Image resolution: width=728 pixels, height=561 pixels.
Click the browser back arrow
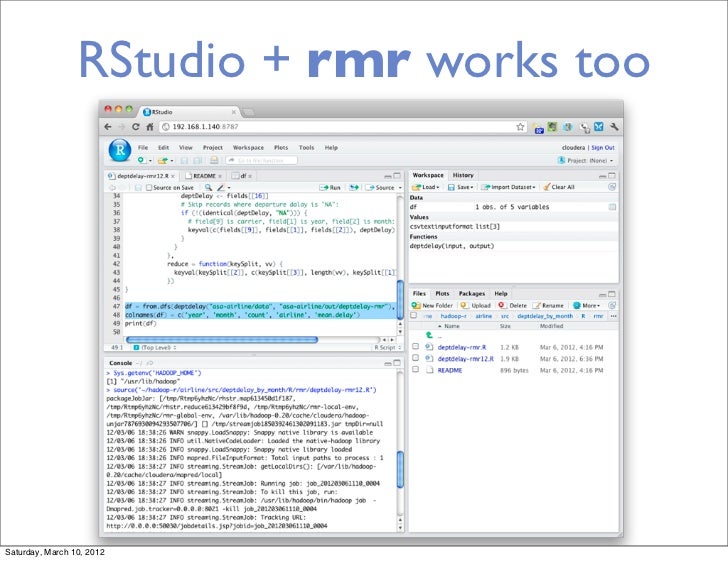(108, 126)
